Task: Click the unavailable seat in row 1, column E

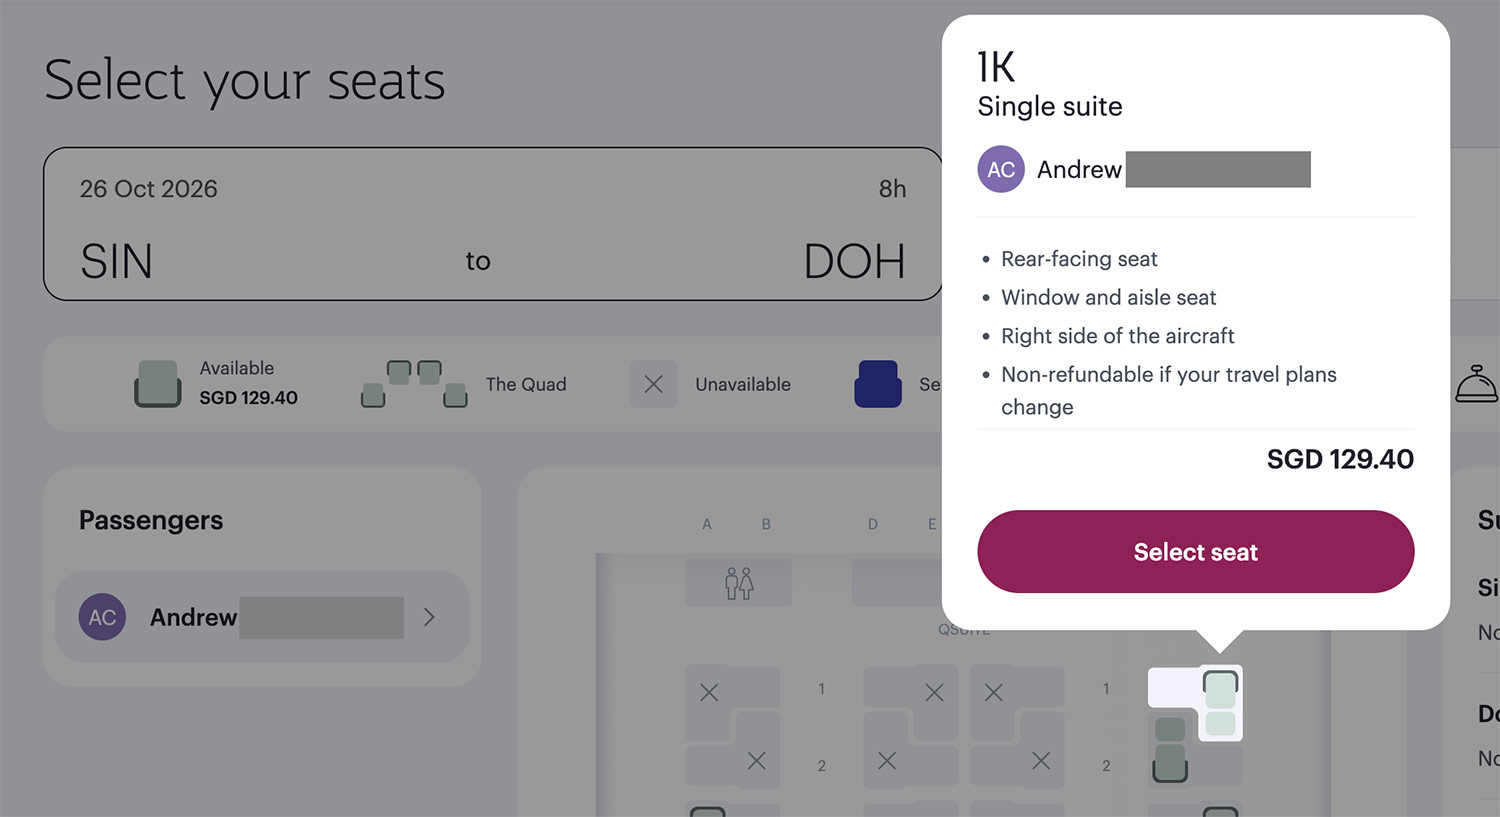Action: [934, 692]
